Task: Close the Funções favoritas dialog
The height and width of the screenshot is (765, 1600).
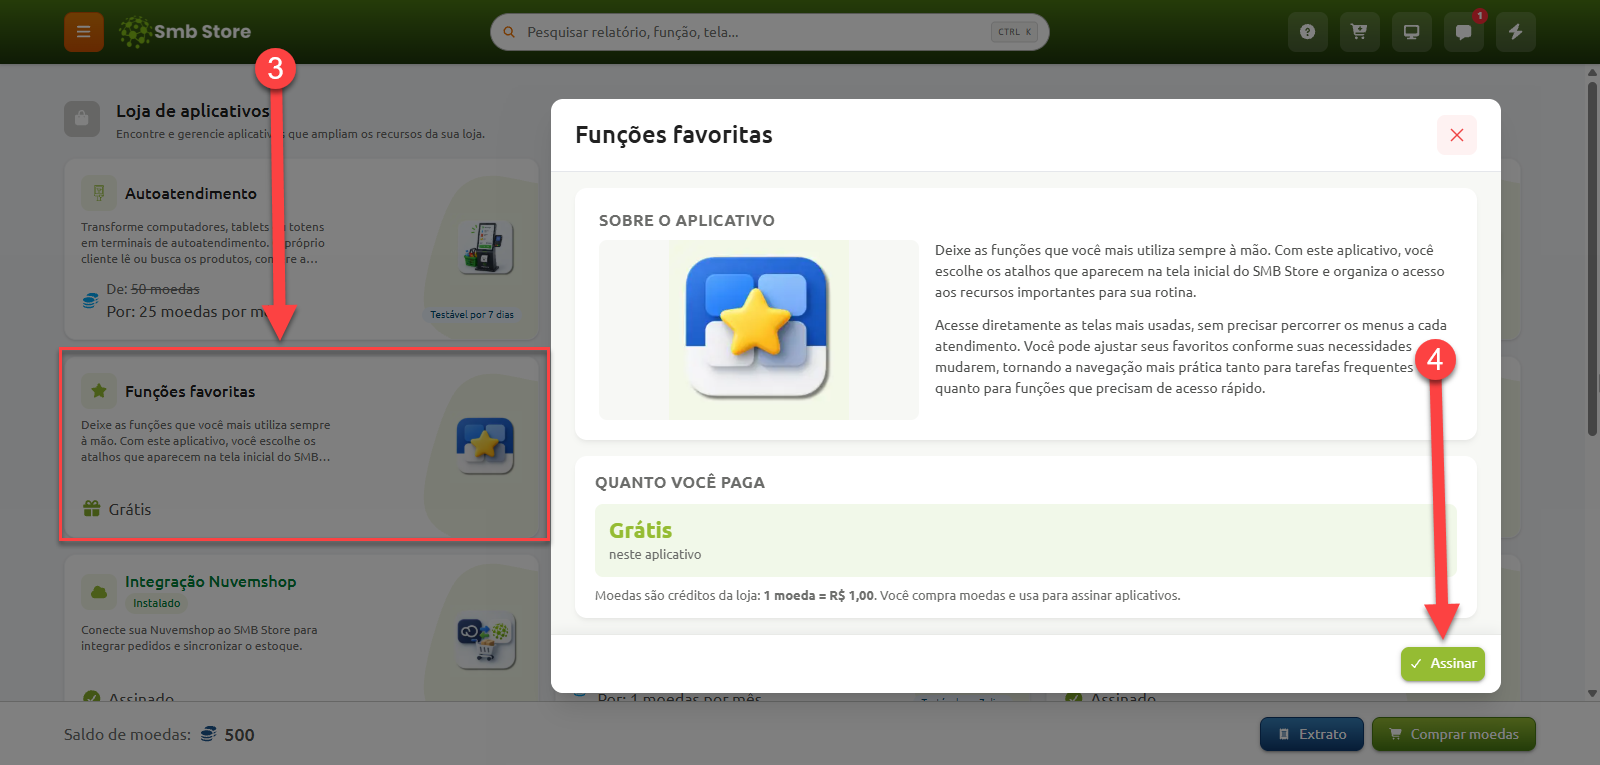Action: click(1457, 135)
